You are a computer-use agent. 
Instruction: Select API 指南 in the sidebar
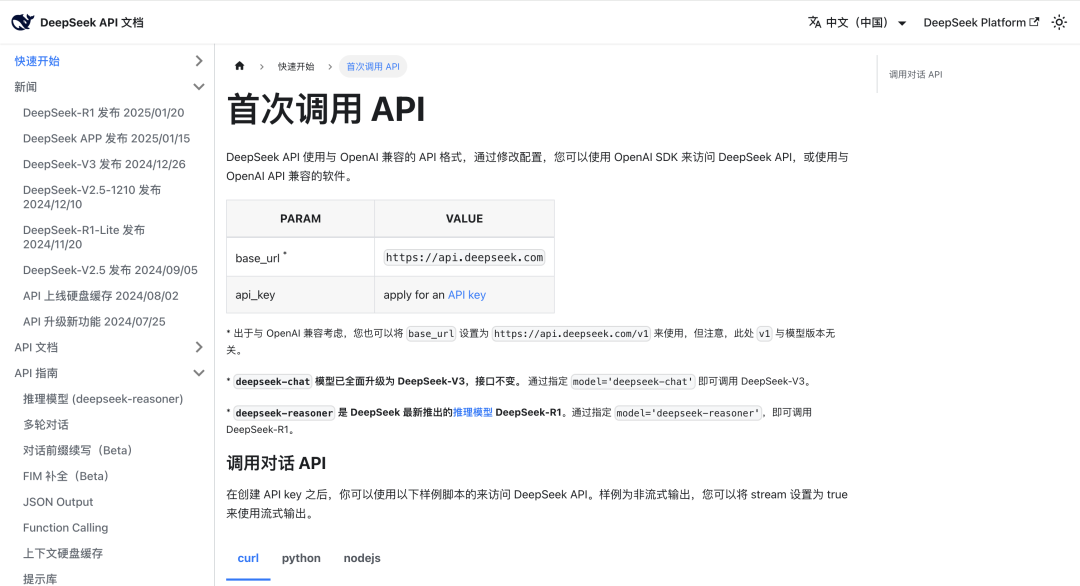(36, 373)
